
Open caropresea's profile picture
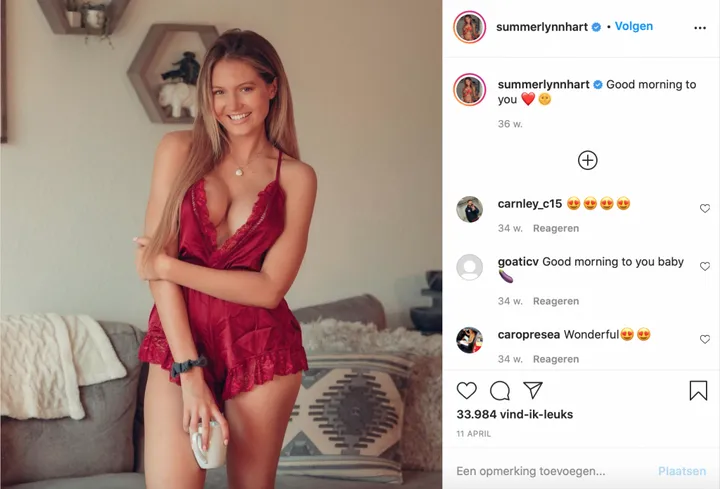[x=469, y=340]
